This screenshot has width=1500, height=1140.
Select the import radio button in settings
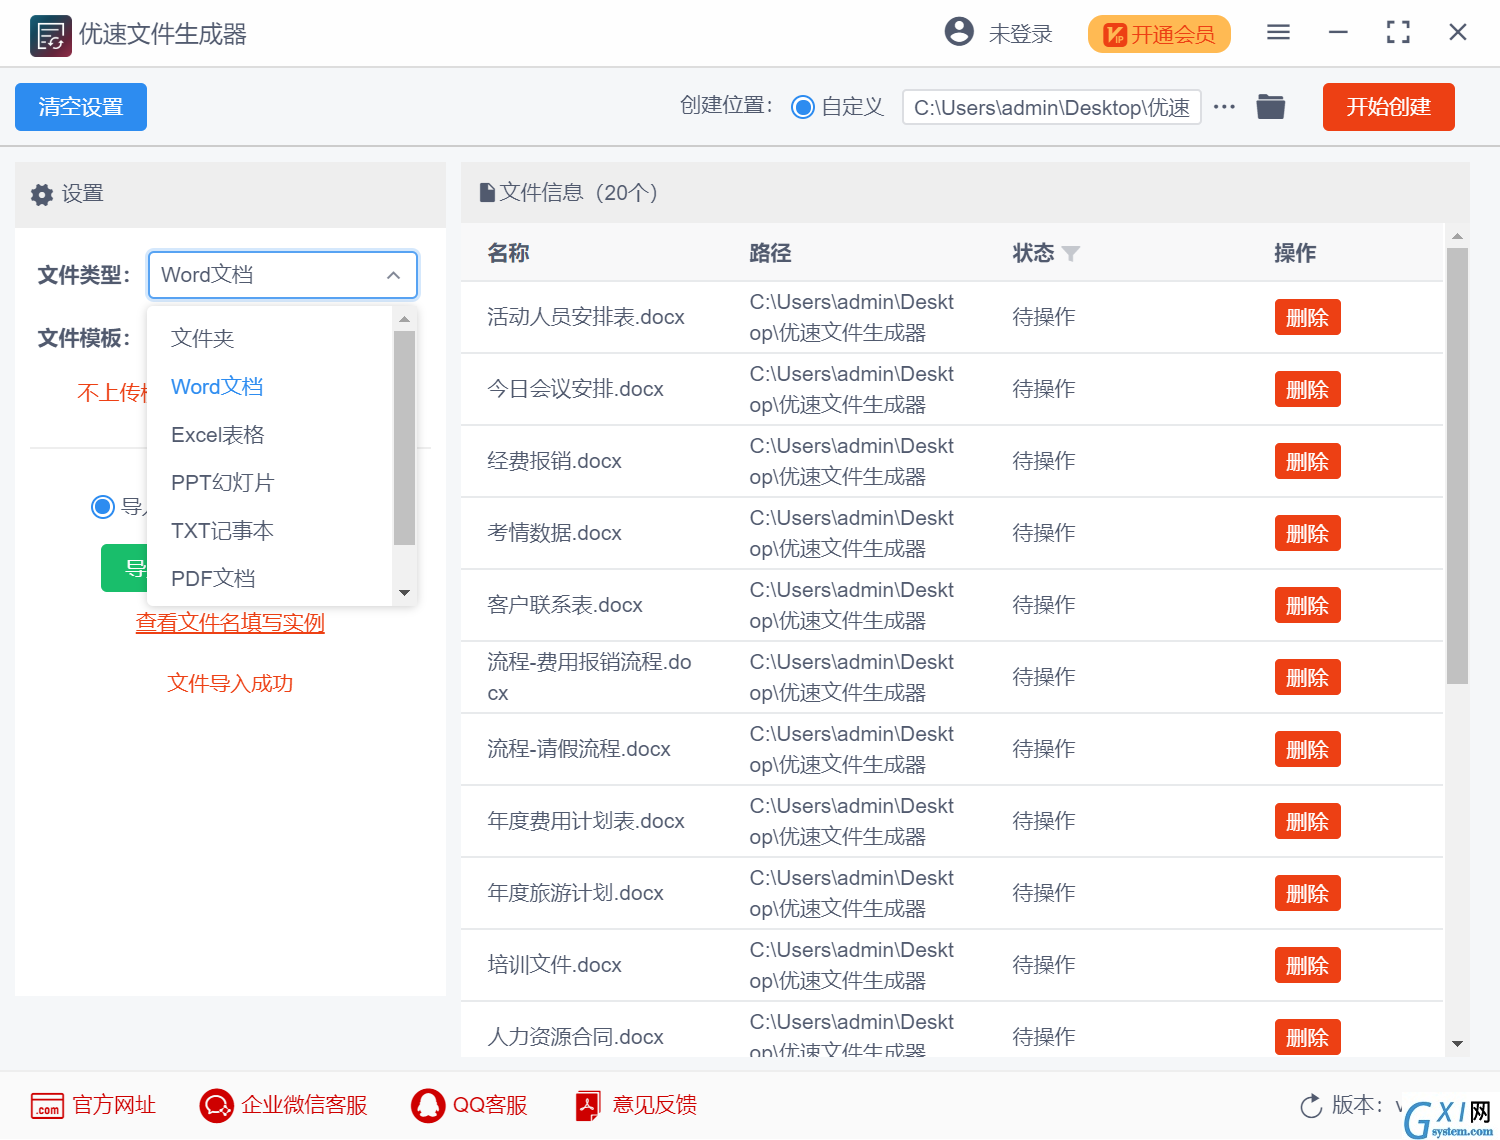tap(102, 507)
